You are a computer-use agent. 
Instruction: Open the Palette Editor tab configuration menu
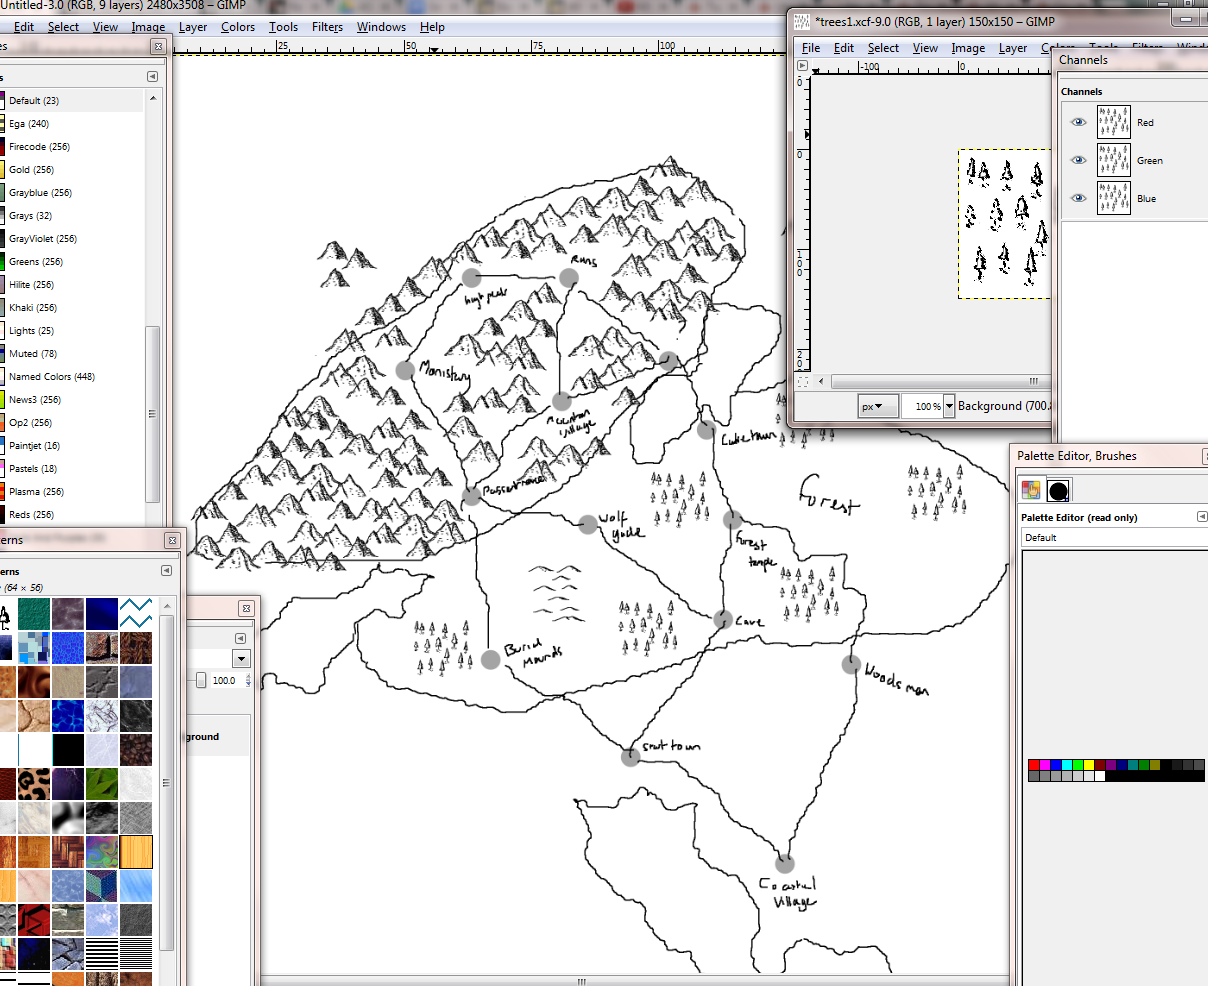[1201, 517]
